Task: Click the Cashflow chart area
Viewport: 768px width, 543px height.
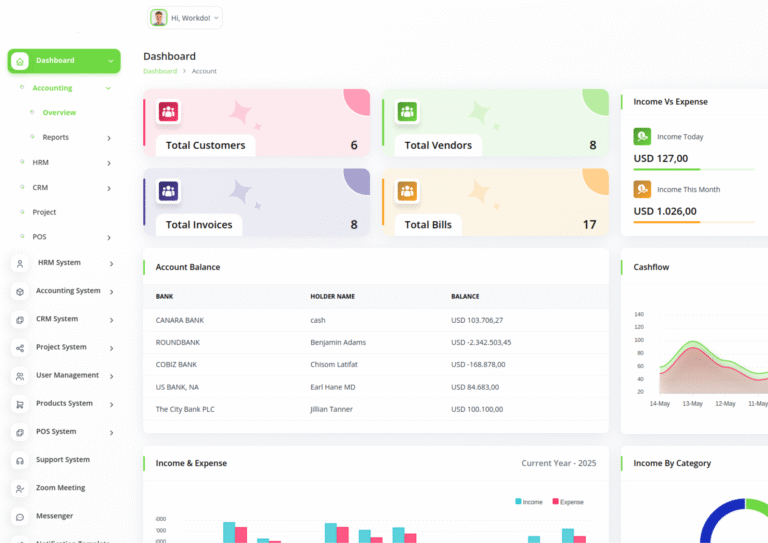Action: (x=713, y=365)
